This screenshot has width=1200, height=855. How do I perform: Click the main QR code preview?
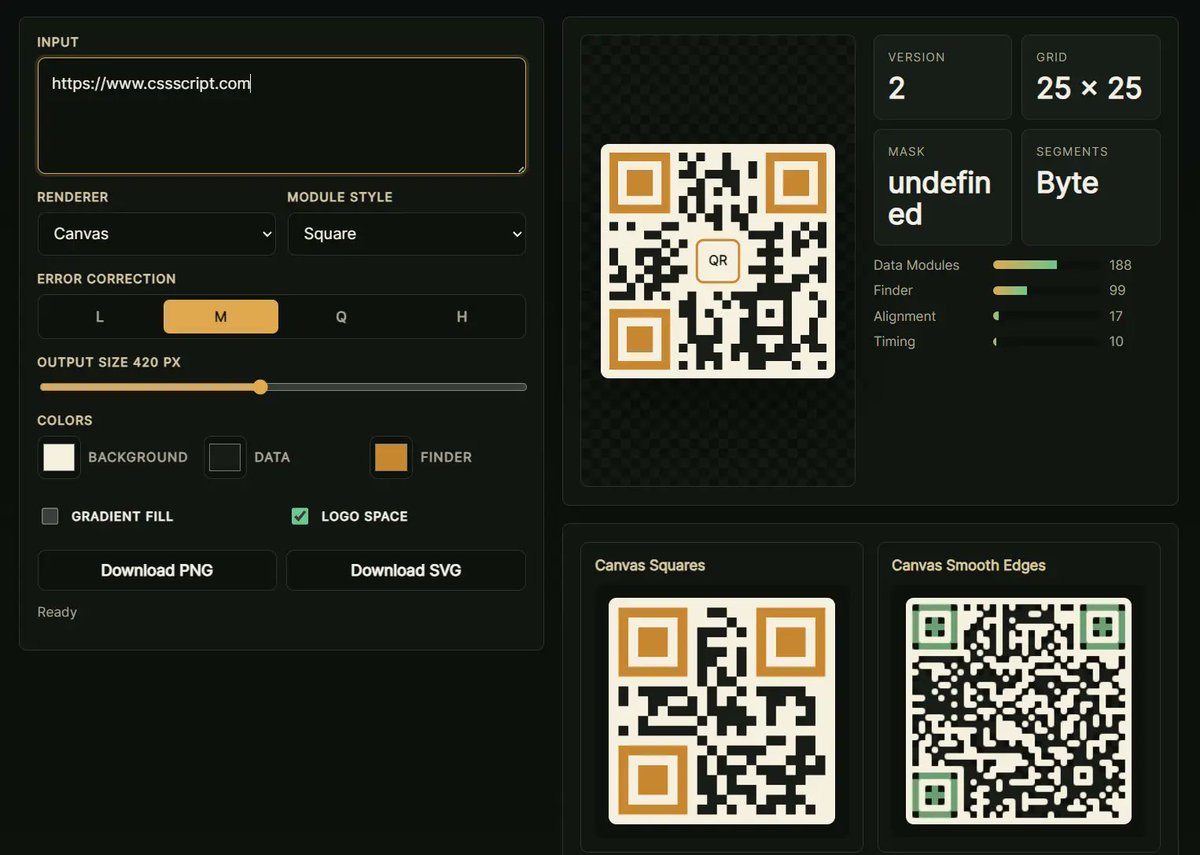tap(718, 261)
